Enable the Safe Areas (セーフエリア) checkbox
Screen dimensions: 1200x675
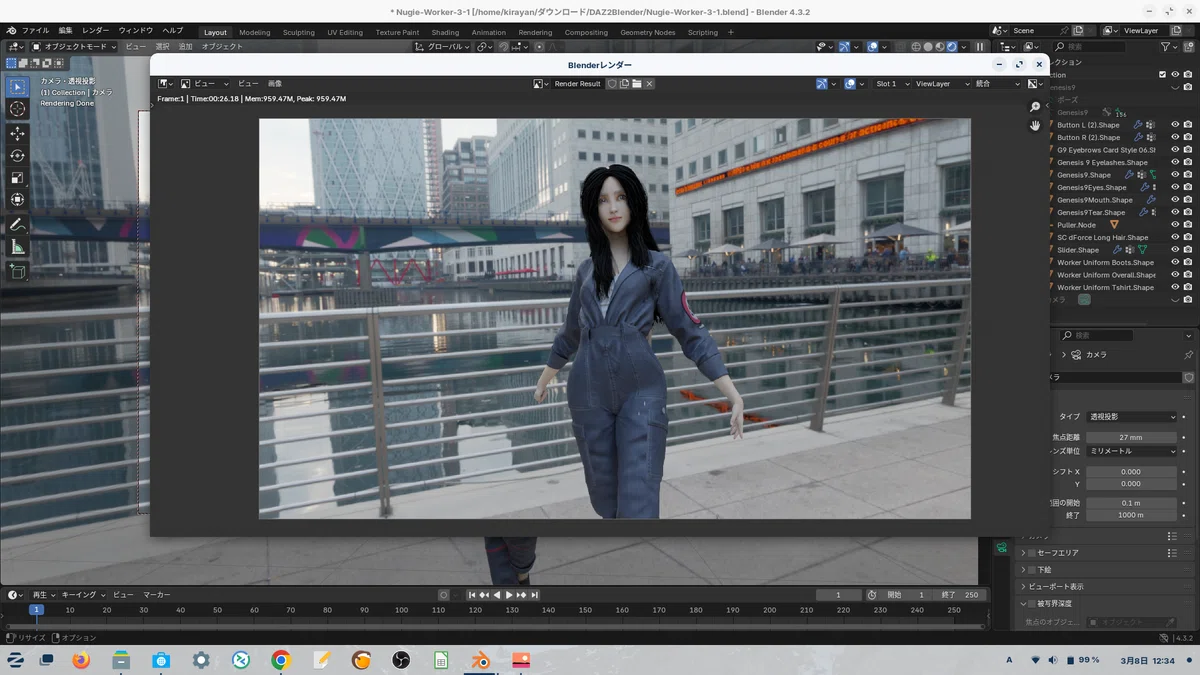tap(1032, 553)
